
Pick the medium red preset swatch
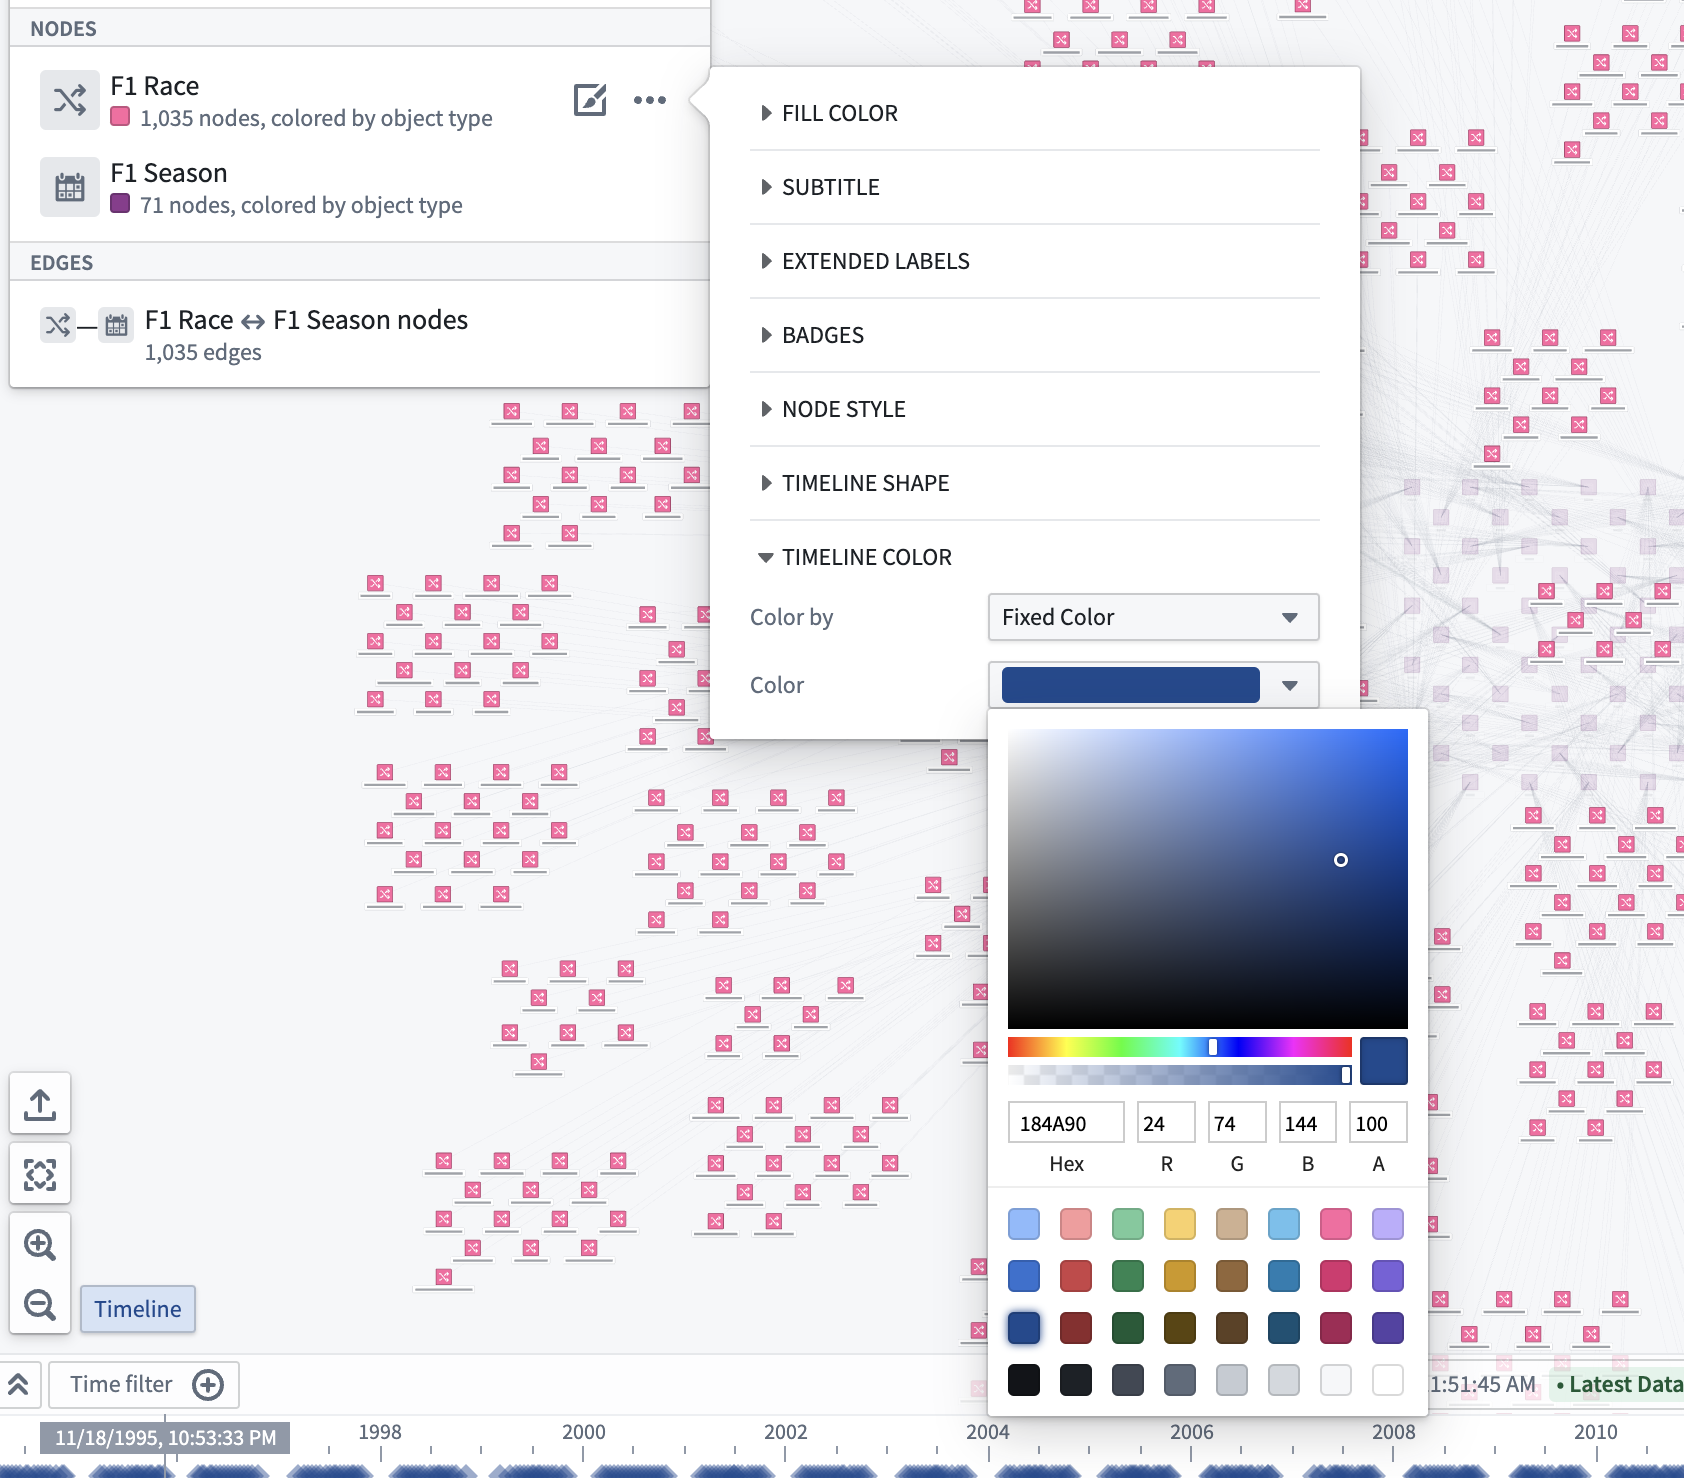coord(1076,1276)
